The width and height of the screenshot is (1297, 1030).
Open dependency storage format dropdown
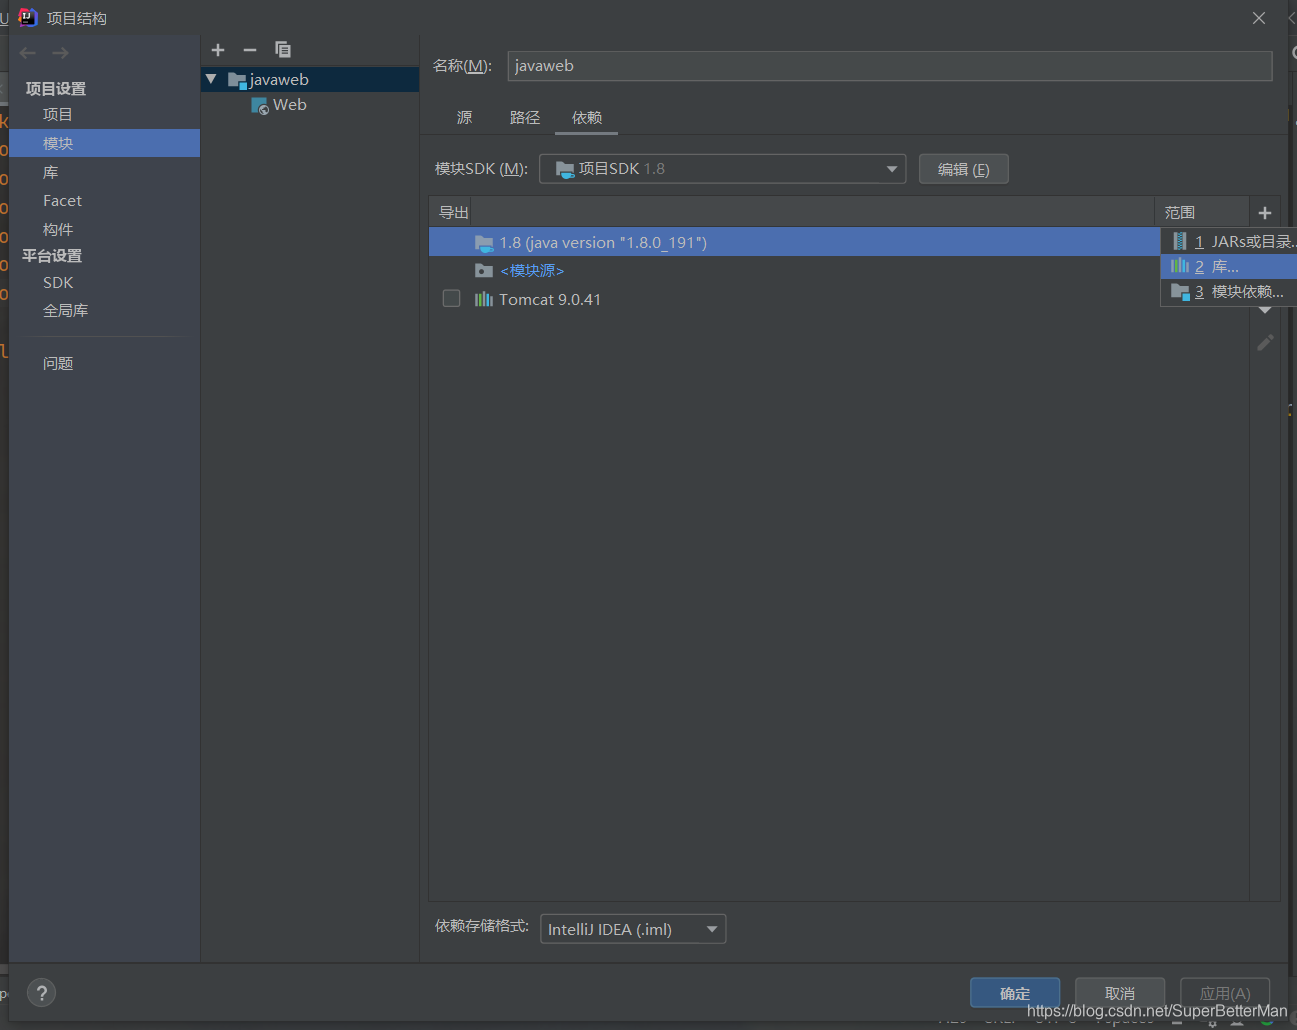point(633,929)
